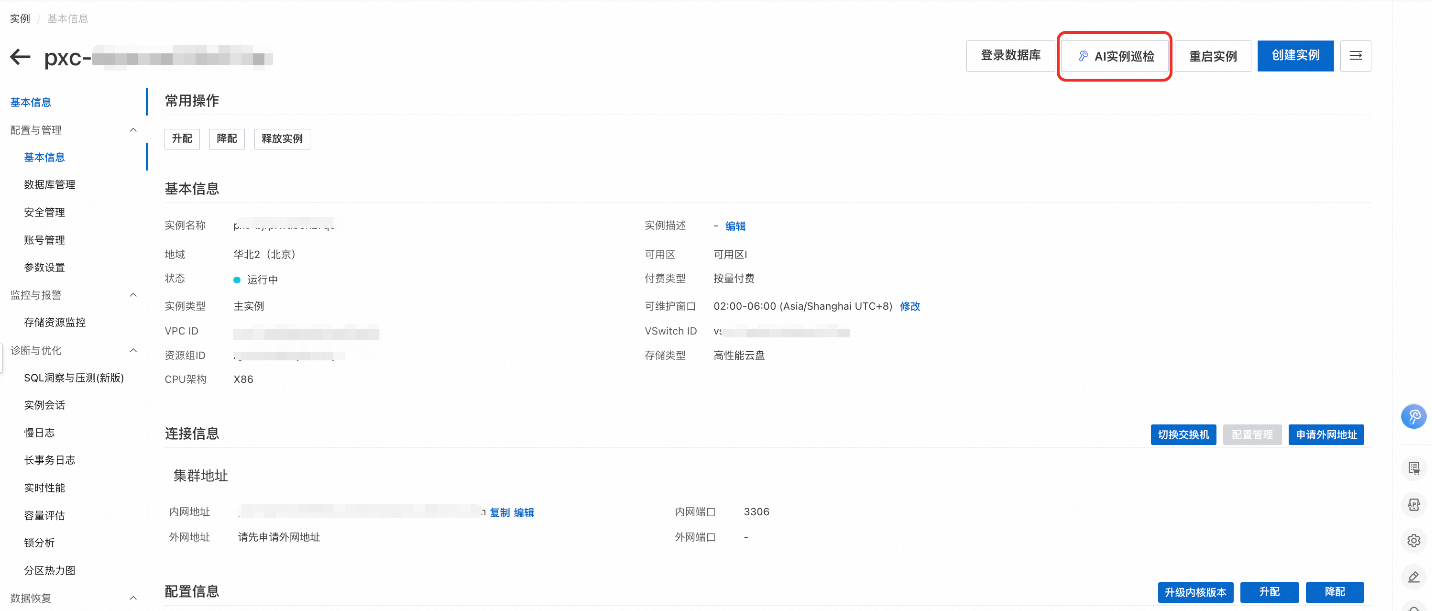The image size is (1432, 611).
Task: Open 存储资源监控 in sidebar
Action: click(x=55, y=323)
